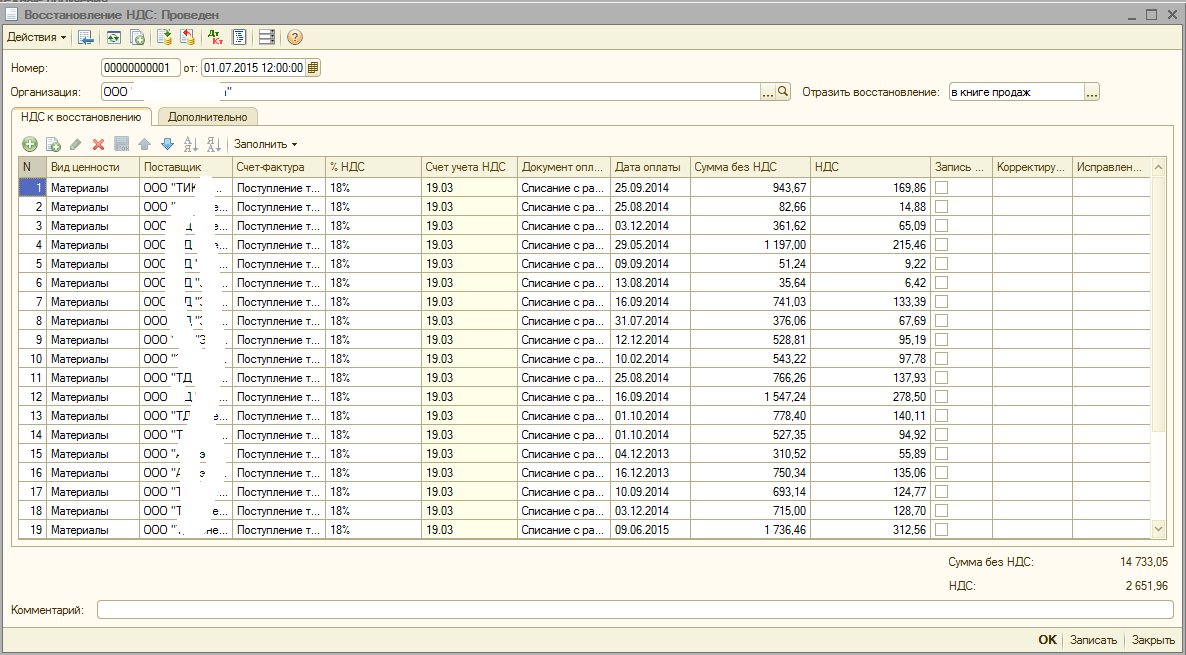The height and width of the screenshot is (655, 1186).
Task: Select the sum cell 1 547,24
Action: tap(750, 396)
